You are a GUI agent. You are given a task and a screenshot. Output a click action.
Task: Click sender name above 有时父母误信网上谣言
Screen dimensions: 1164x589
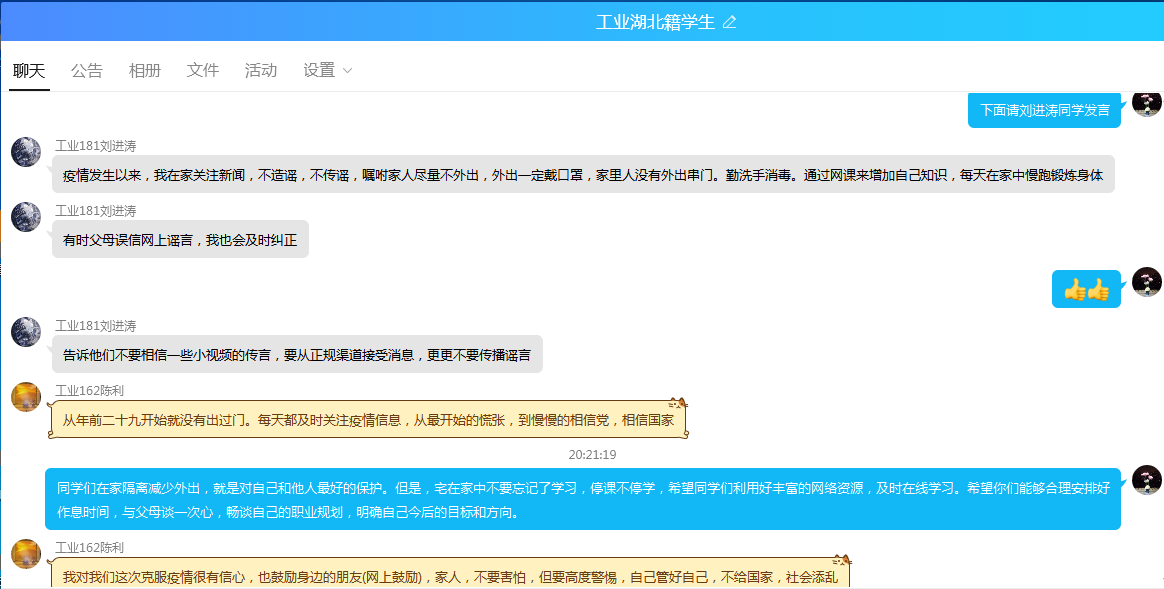click(96, 210)
